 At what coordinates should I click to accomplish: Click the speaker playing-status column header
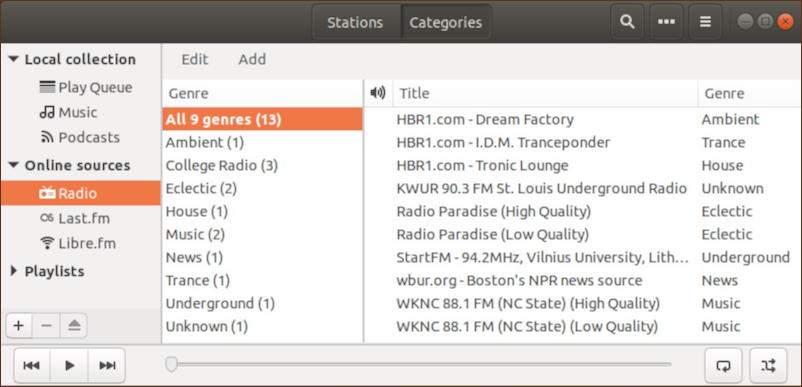(378, 93)
